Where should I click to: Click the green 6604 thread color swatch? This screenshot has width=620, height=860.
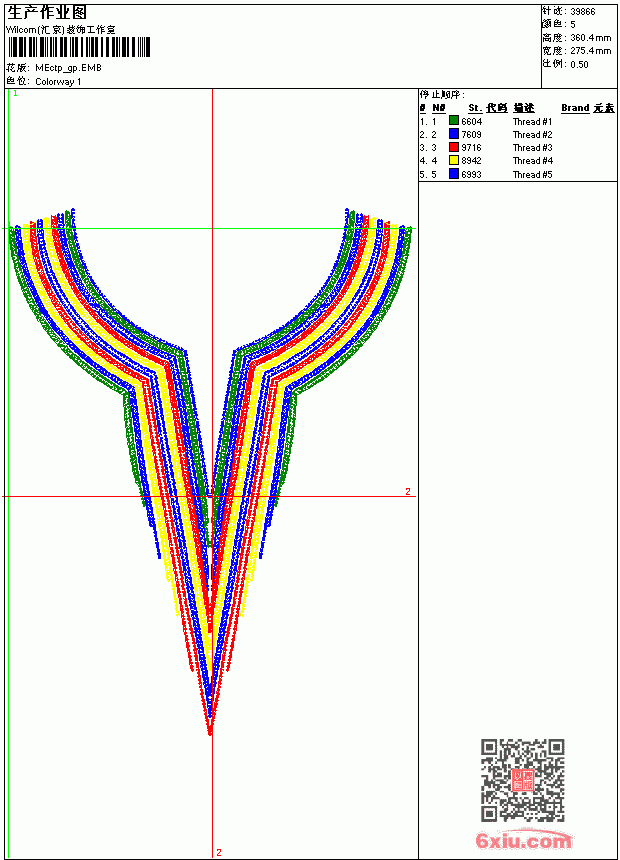[454, 121]
